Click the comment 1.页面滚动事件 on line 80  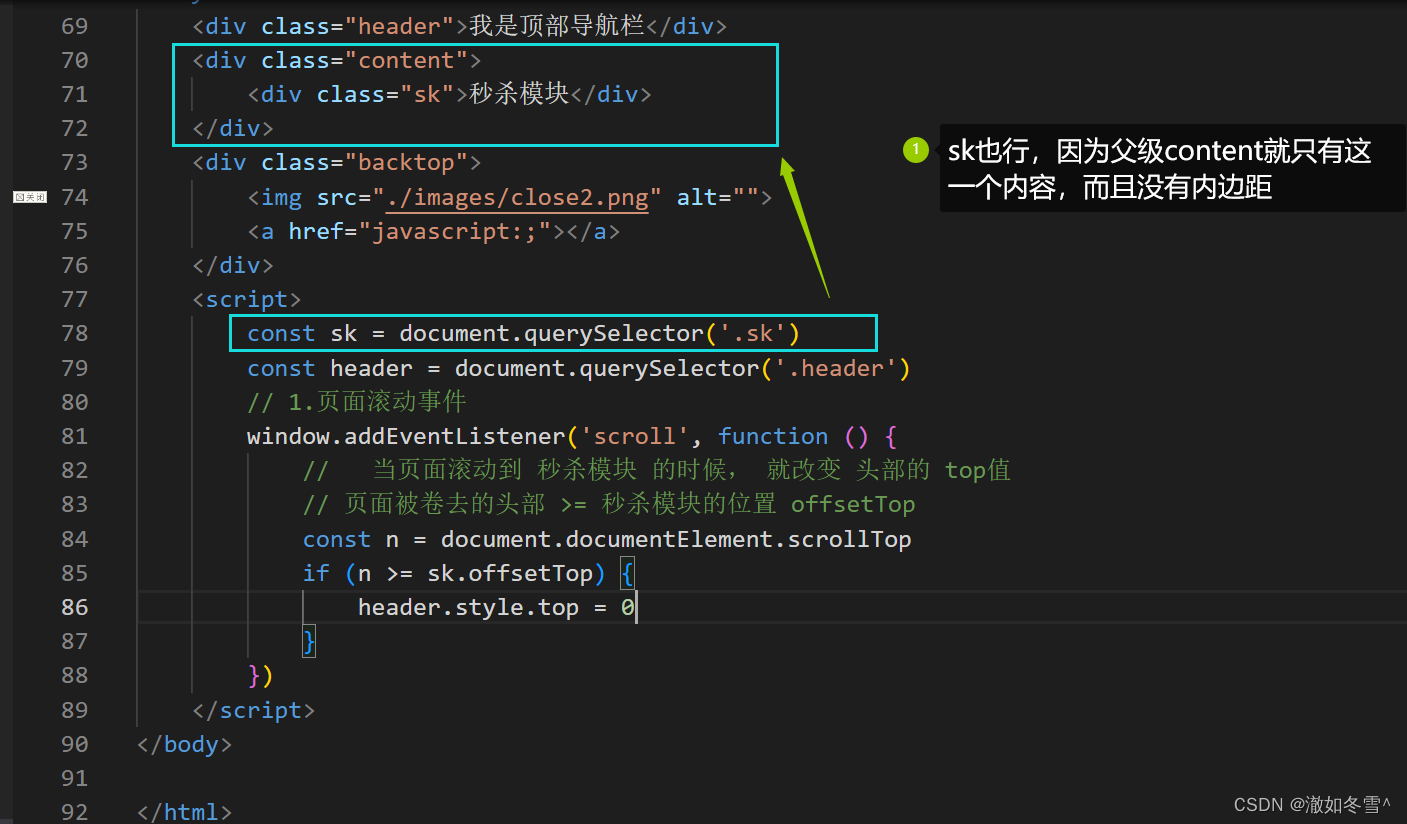357,402
